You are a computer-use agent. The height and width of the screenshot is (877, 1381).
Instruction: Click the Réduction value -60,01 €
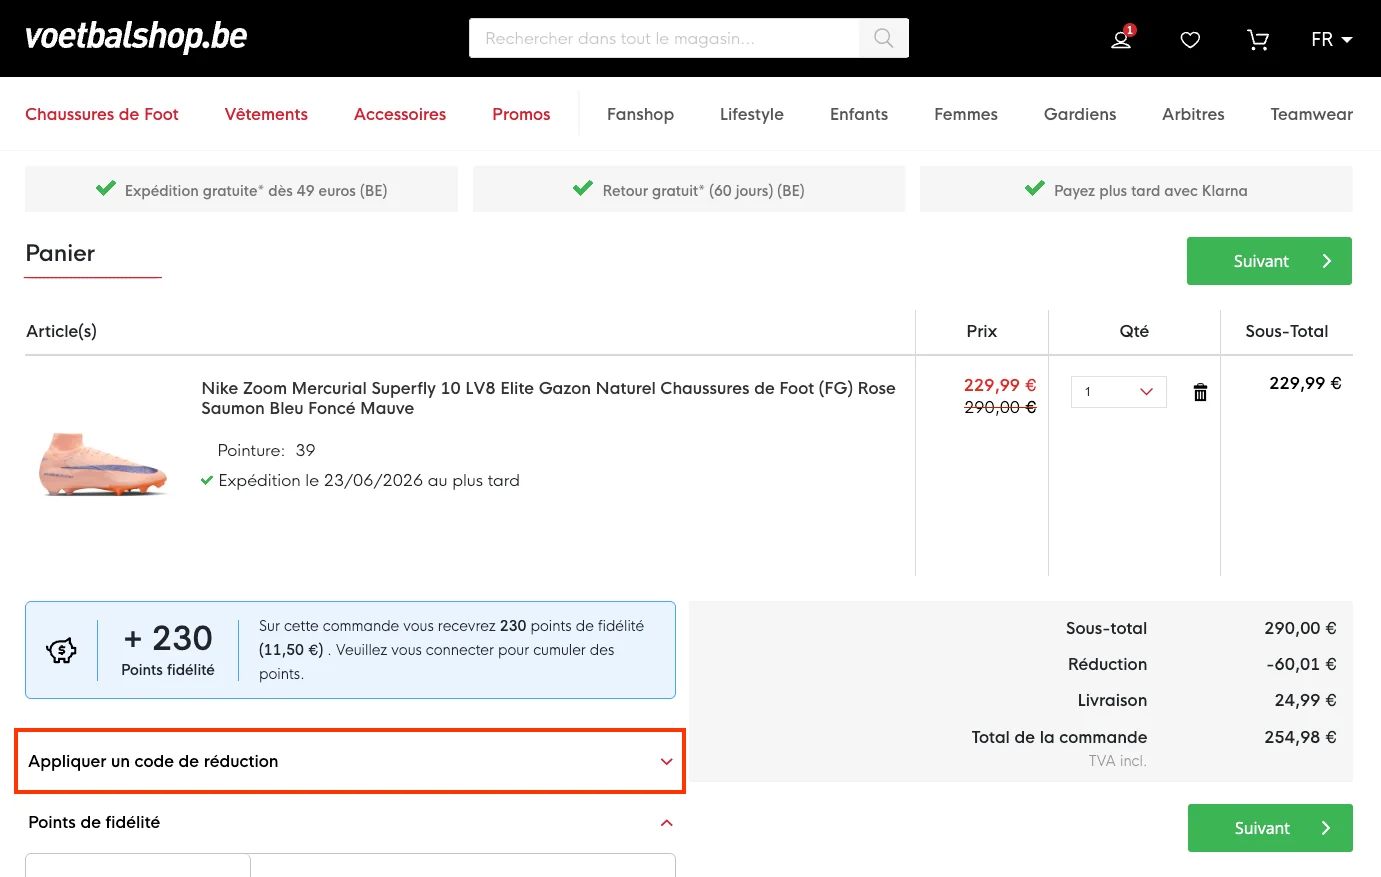(x=1301, y=664)
